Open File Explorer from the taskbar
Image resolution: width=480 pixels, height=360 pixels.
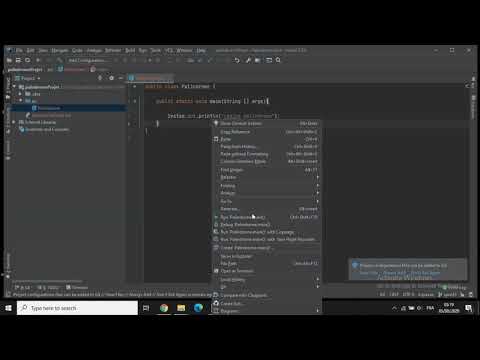click(181, 308)
